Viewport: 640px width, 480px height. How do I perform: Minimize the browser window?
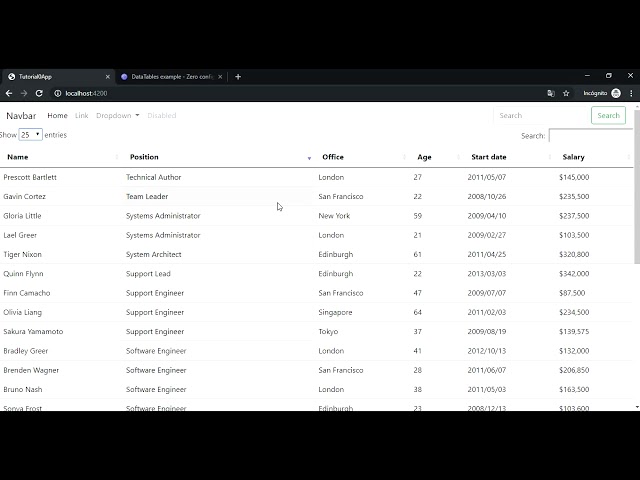point(587,76)
